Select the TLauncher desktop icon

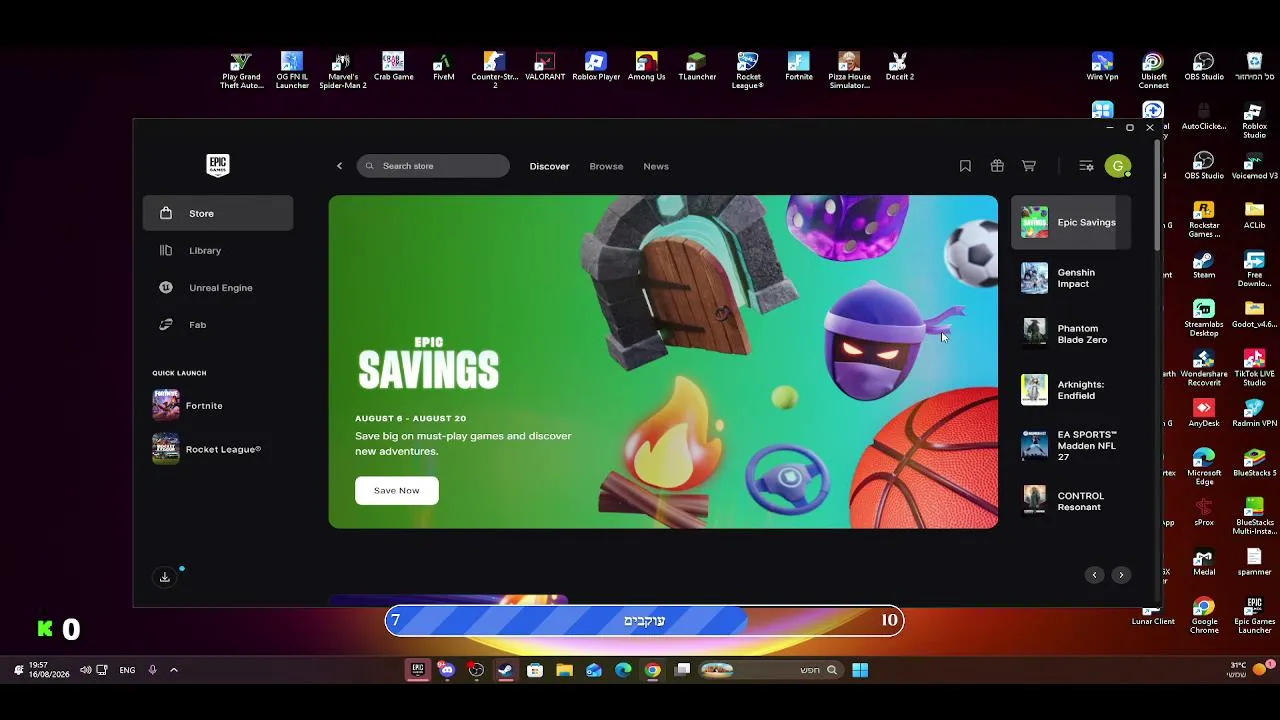[697, 67]
